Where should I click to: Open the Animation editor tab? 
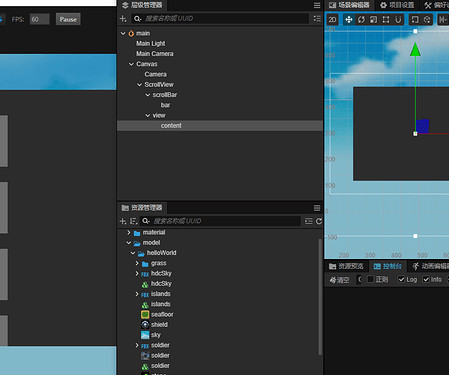pos(430,266)
